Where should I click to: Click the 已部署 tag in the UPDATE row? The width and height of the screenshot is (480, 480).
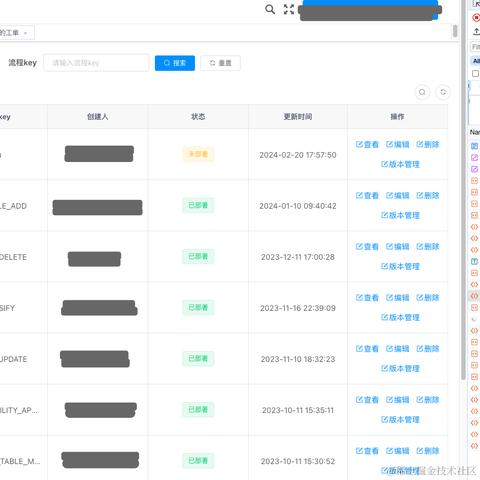[x=198, y=358]
